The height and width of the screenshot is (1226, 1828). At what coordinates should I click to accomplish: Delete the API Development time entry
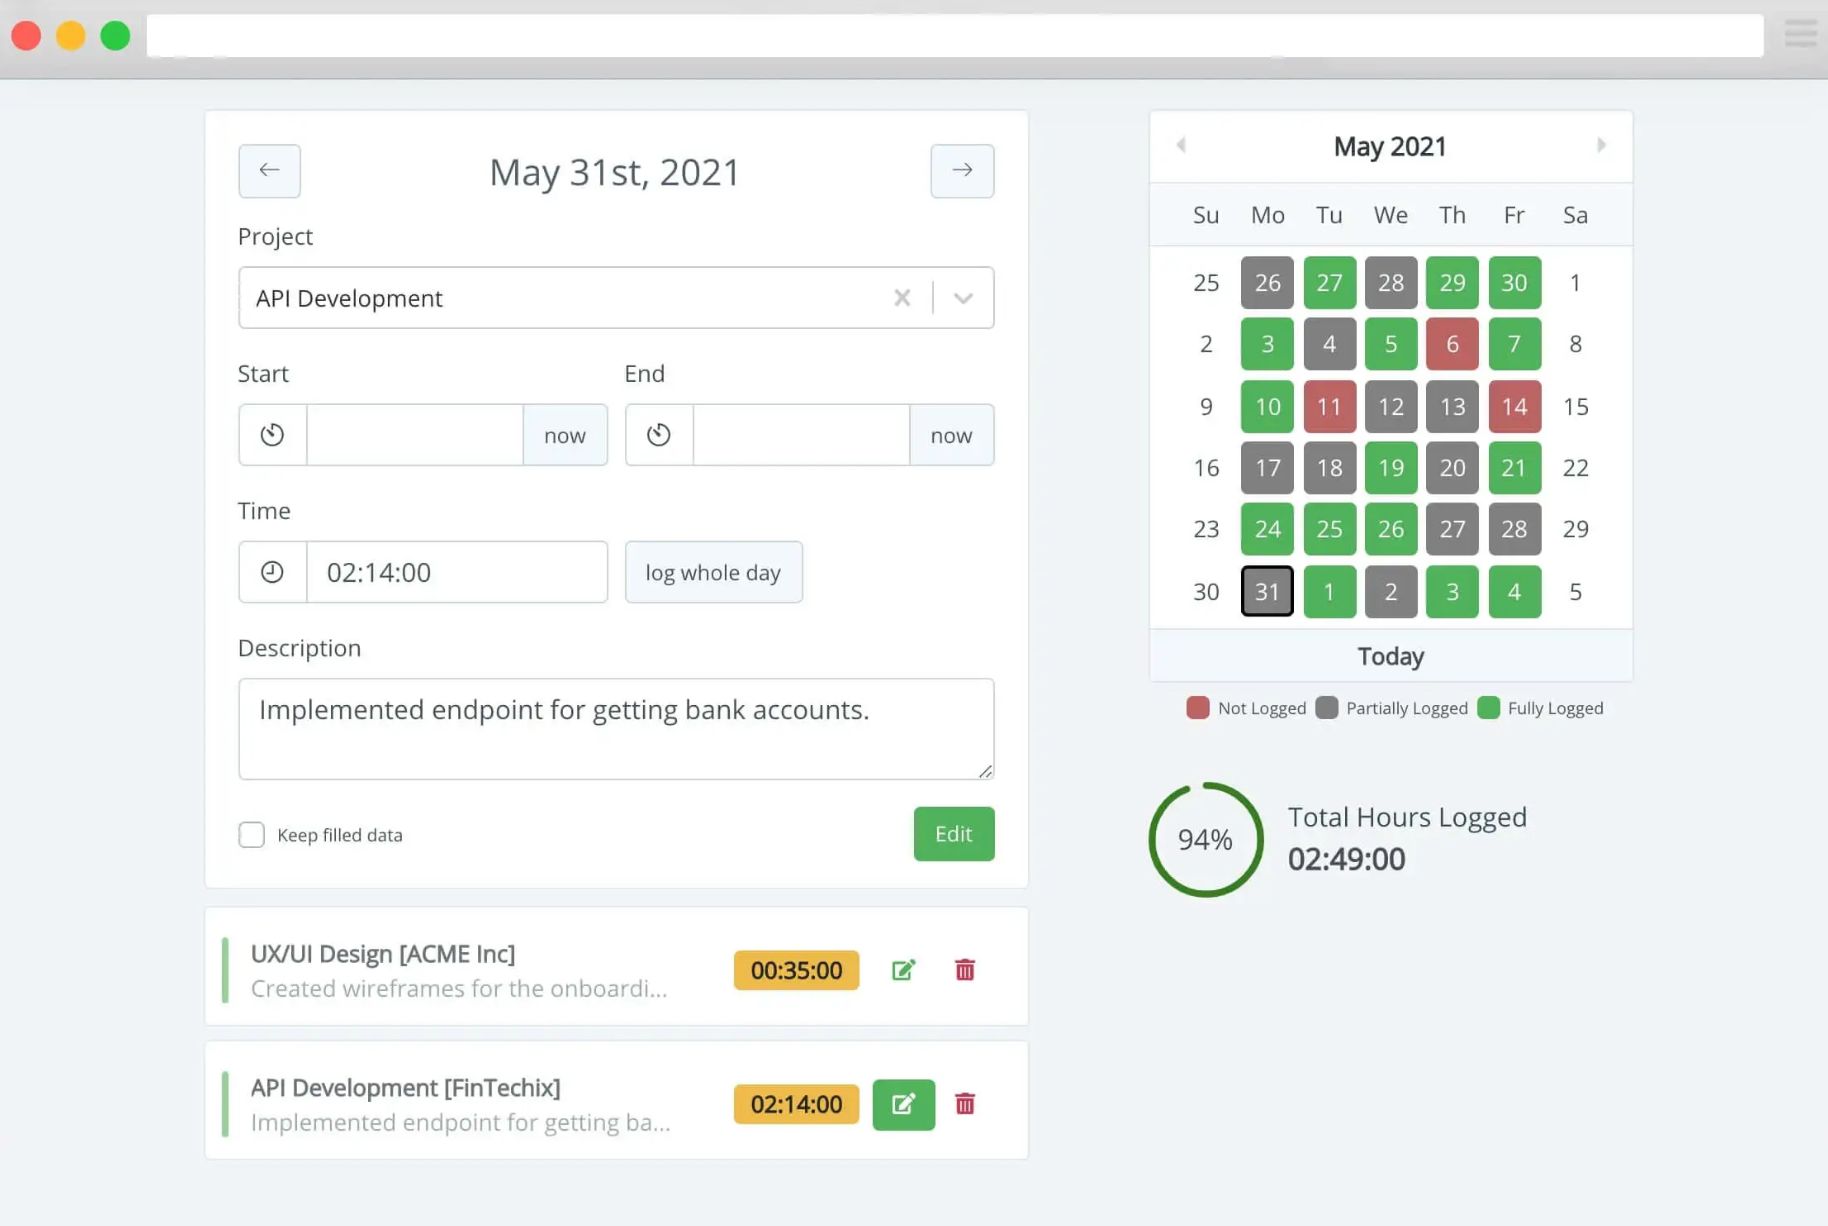coord(964,1104)
